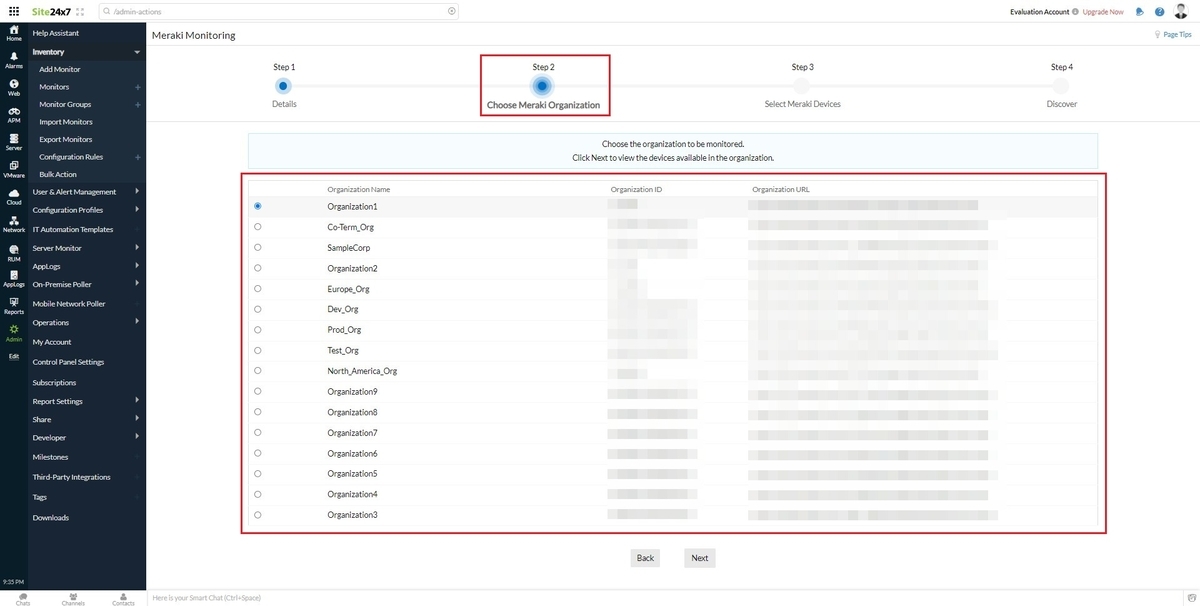Open the Server section icon
The width and height of the screenshot is (1200, 606).
pos(14,142)
